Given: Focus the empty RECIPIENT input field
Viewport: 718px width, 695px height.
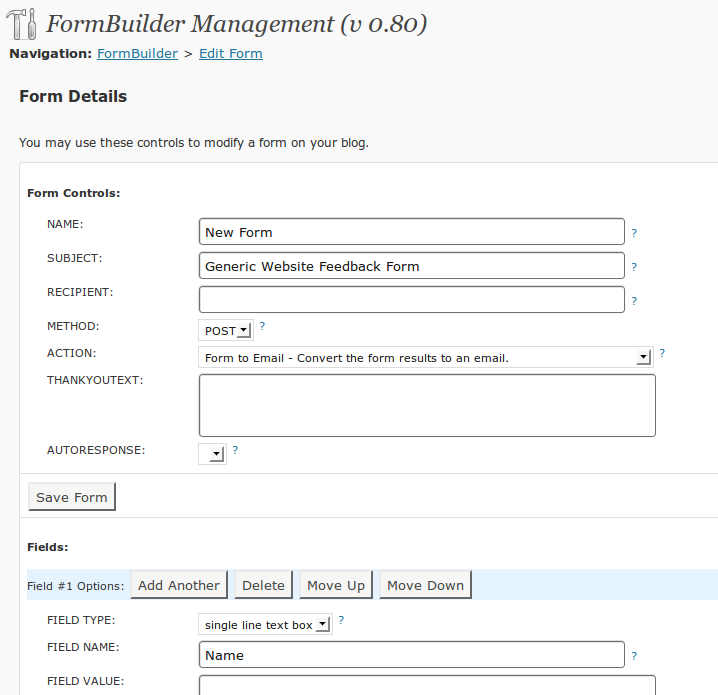Looking at the screenshot, I should (412, 299).
